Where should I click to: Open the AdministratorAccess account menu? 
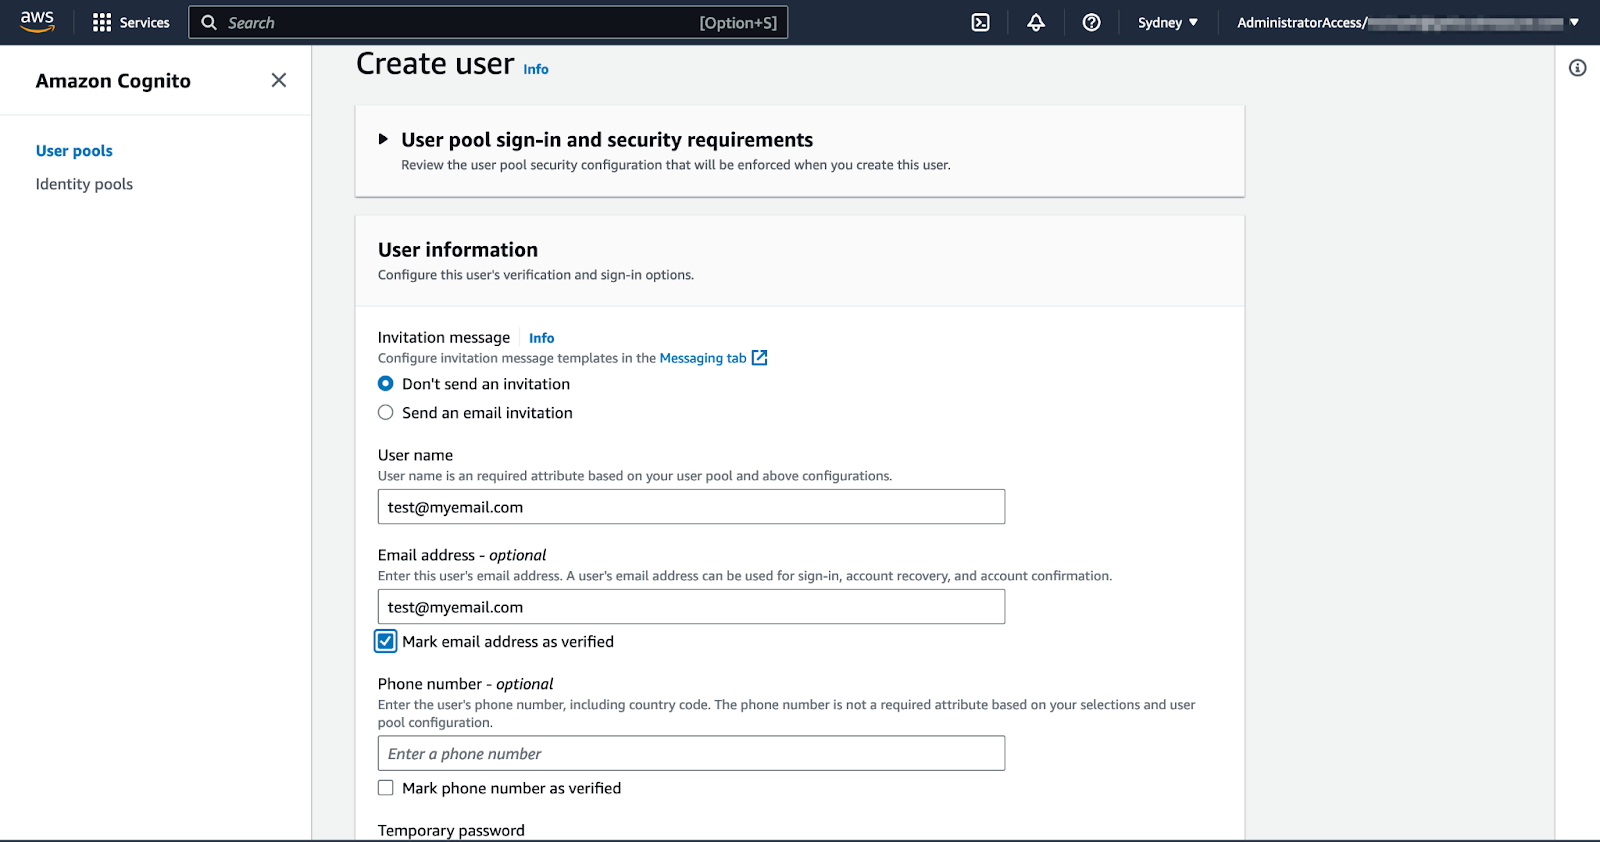1407,22
